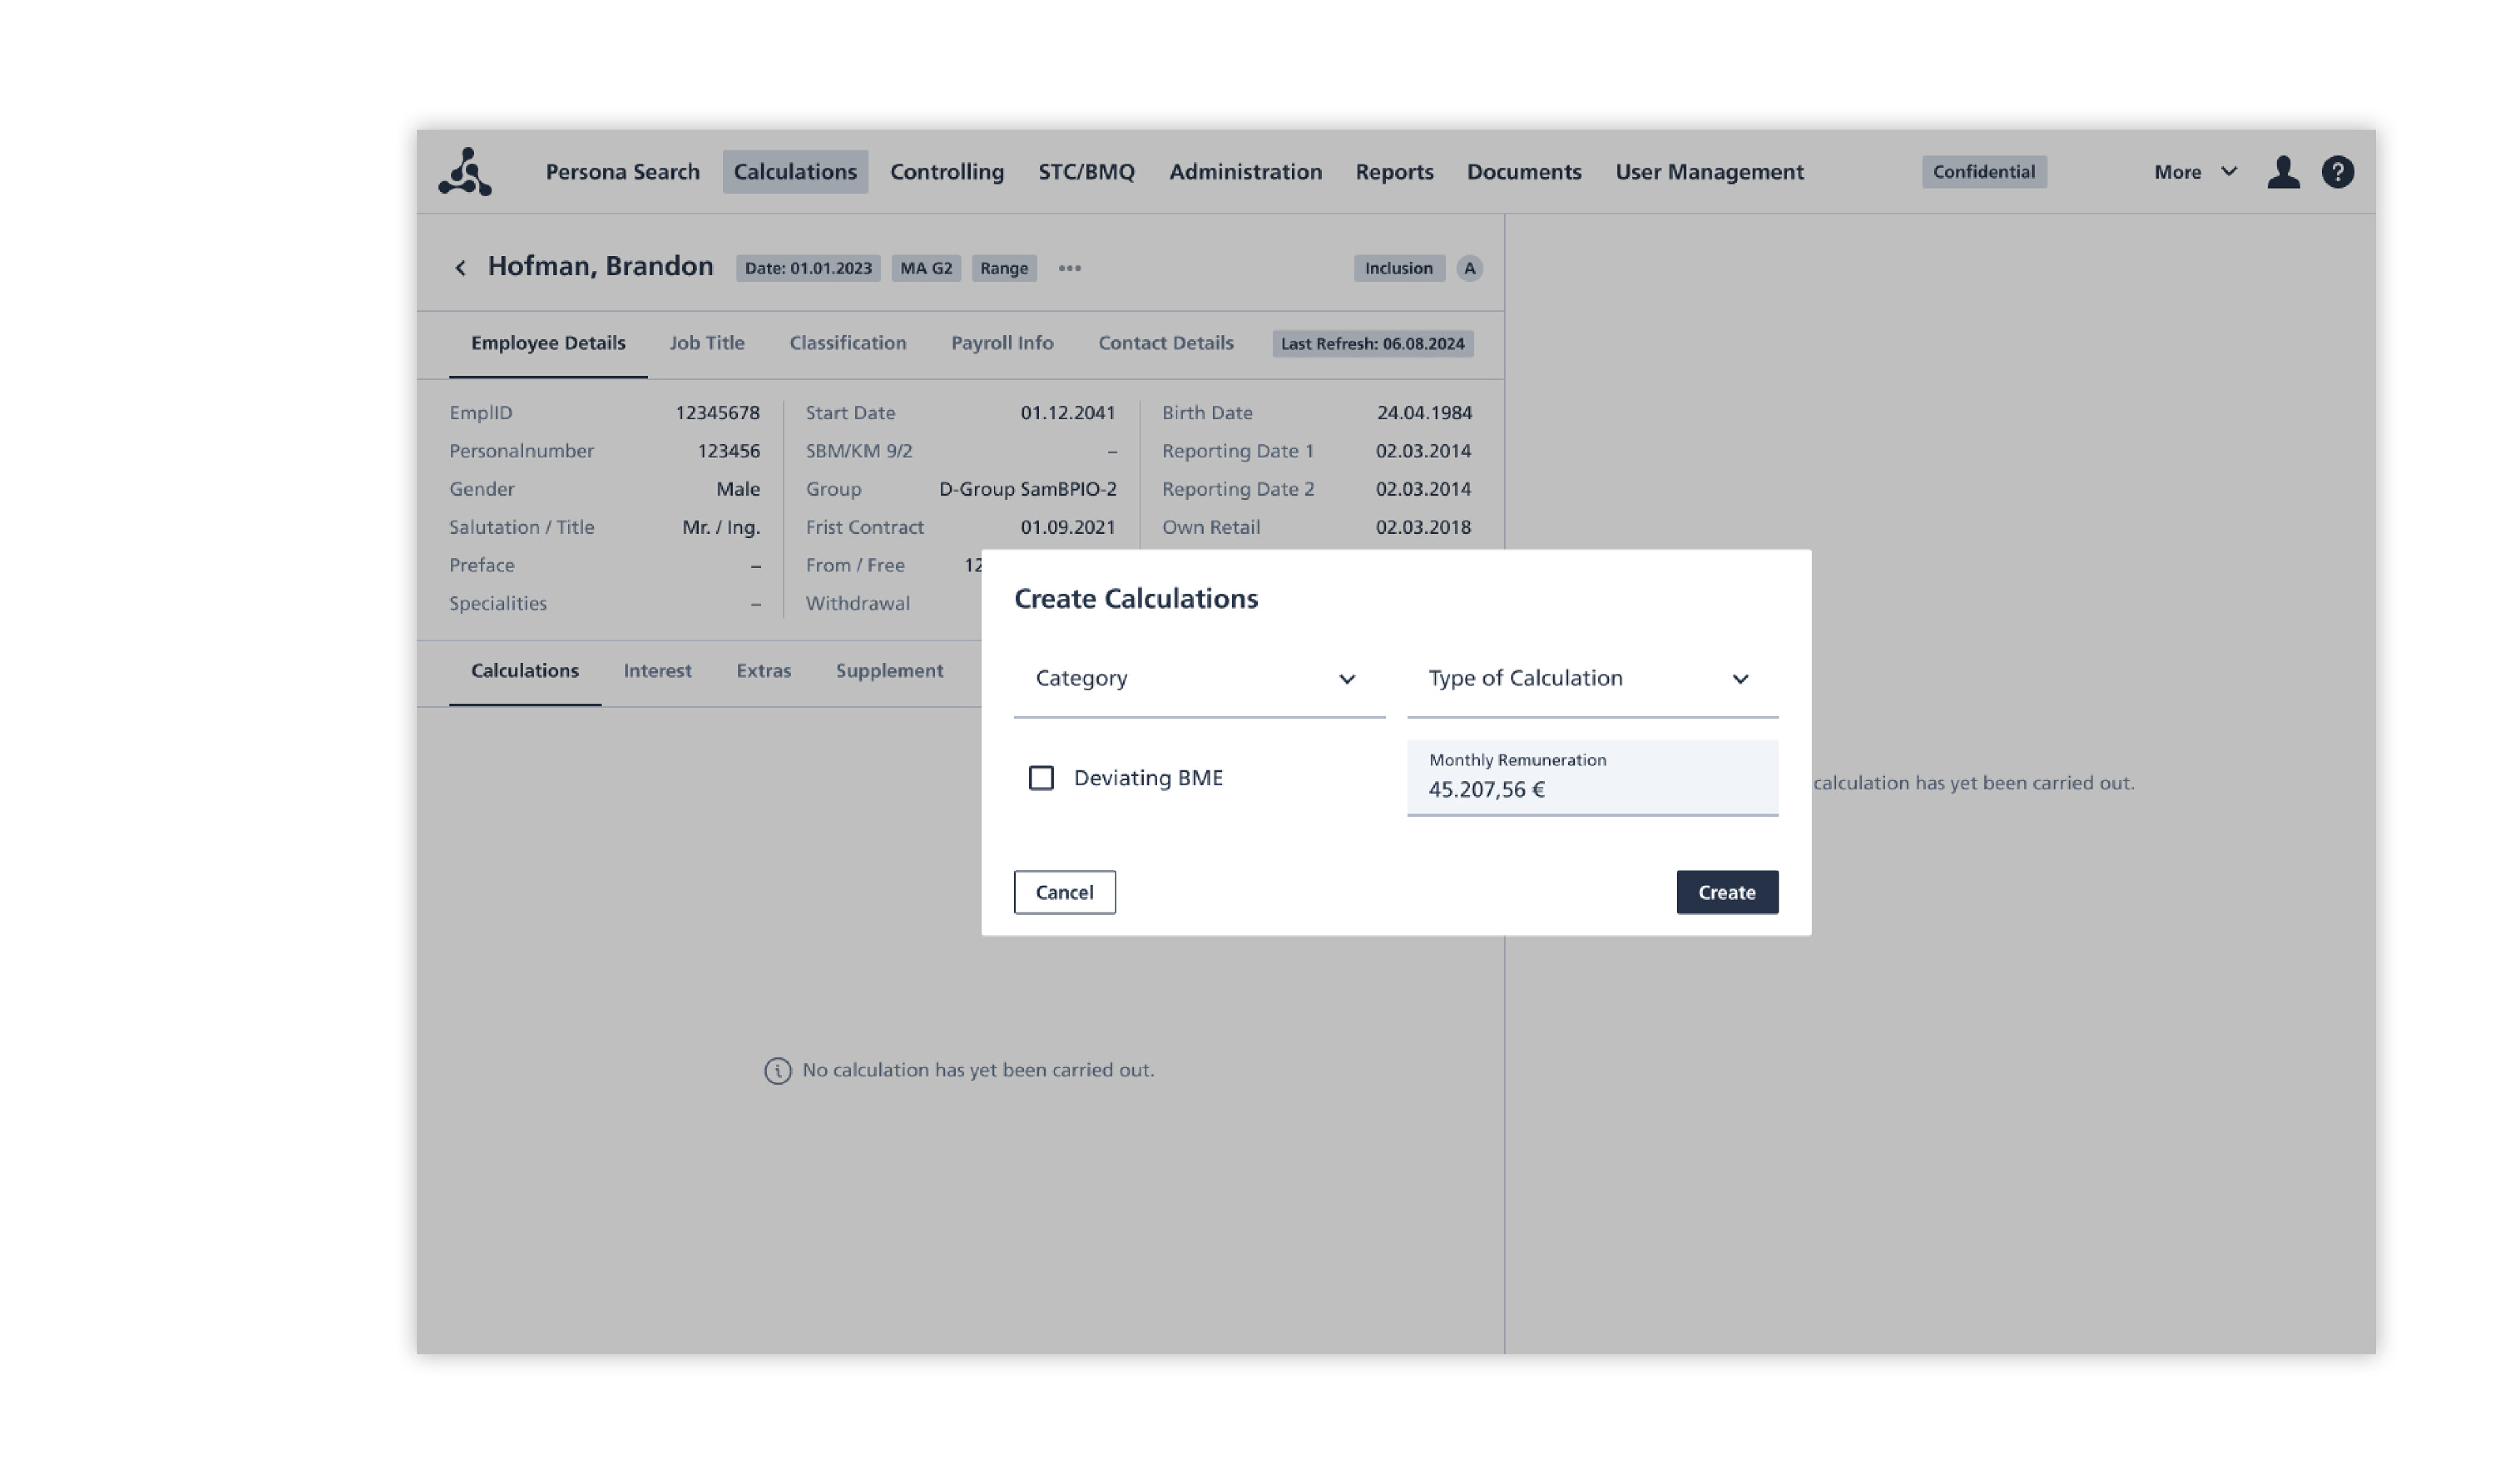Open the Payroll Info tab
The height and width of the screenshot is (1484, 2505).
coord(1001,343)
